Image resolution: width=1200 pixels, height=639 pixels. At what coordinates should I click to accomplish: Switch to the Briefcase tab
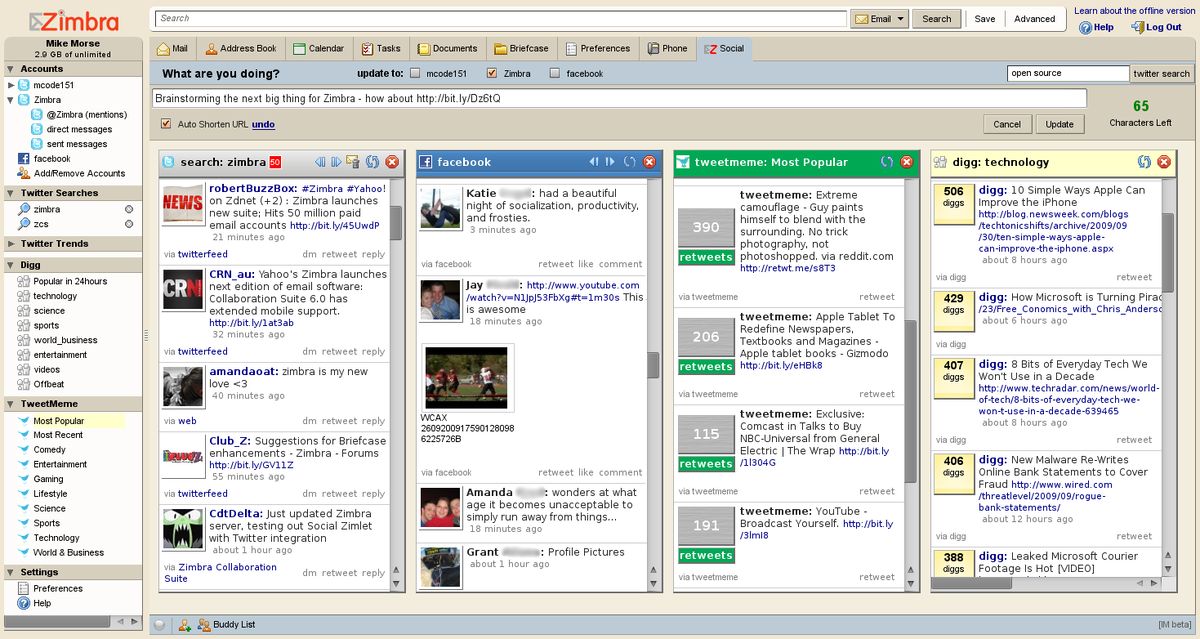point(521,48)
